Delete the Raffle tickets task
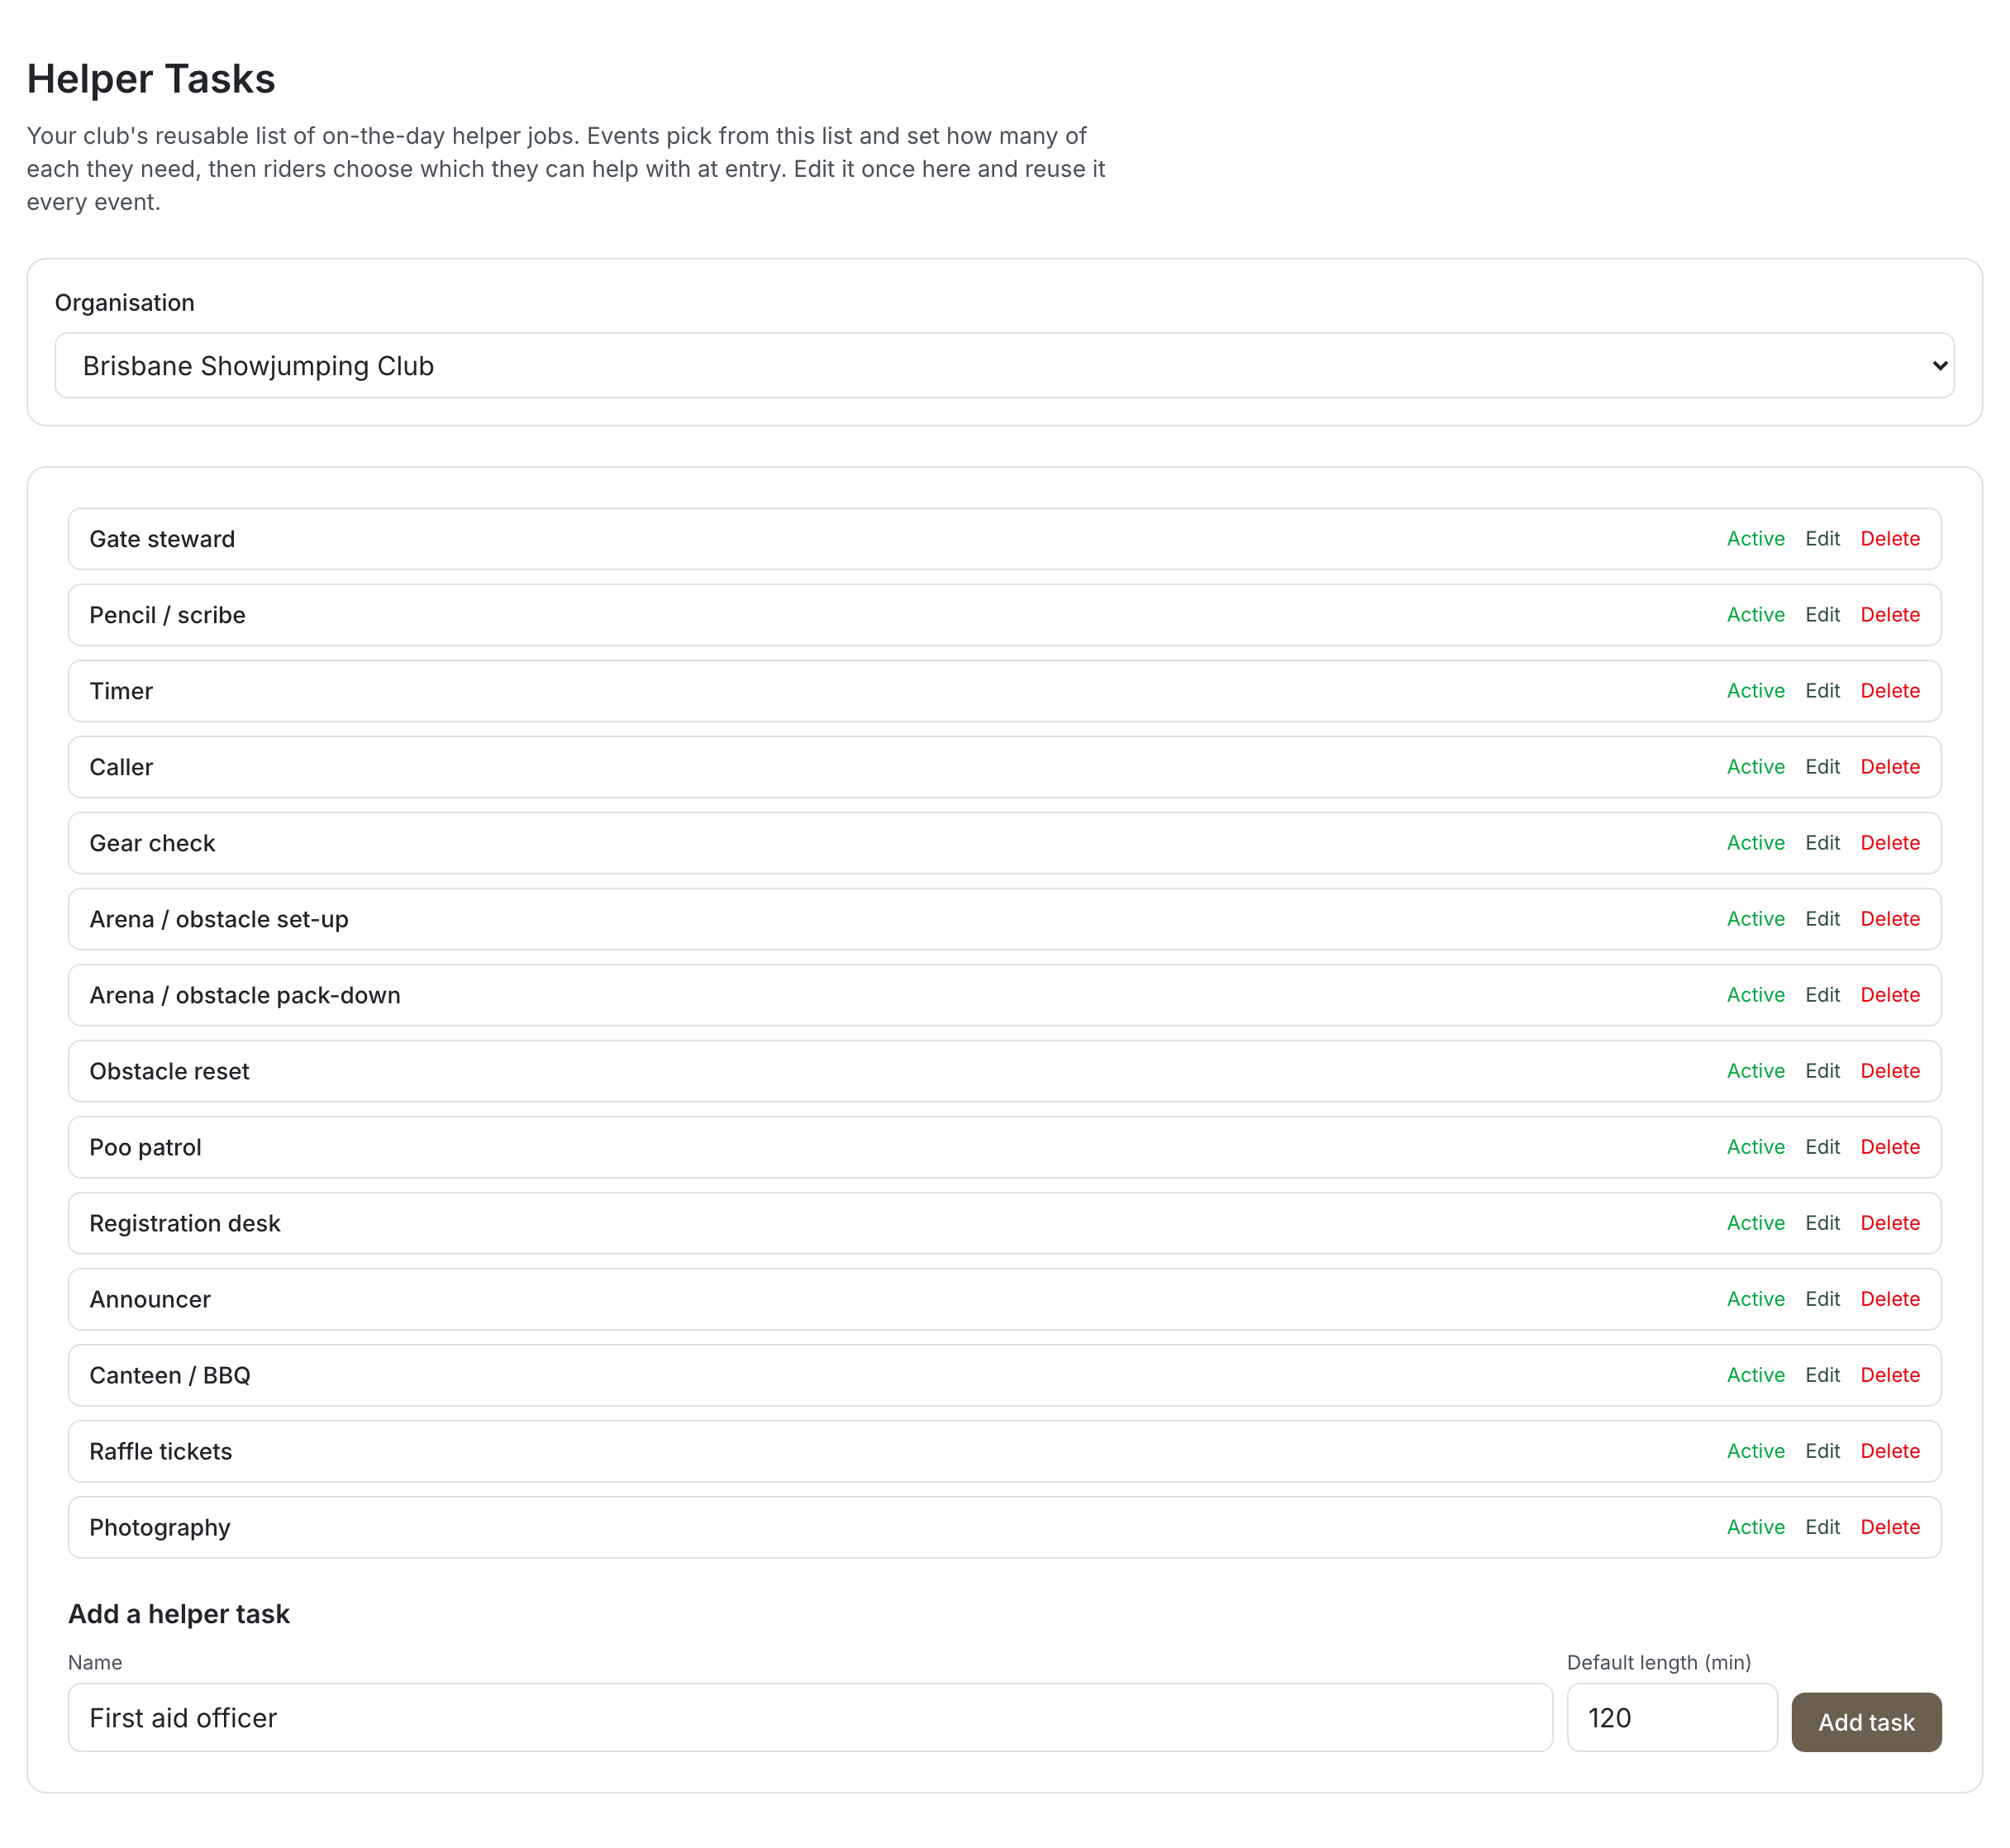This screenshot has width=2010, height=1848. pos(1890,1451)
